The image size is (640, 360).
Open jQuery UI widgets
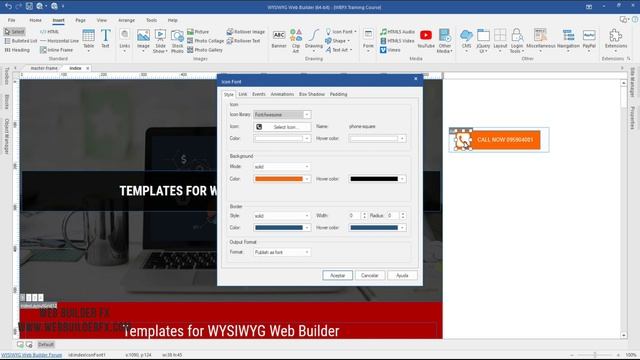tap(483, 41)
